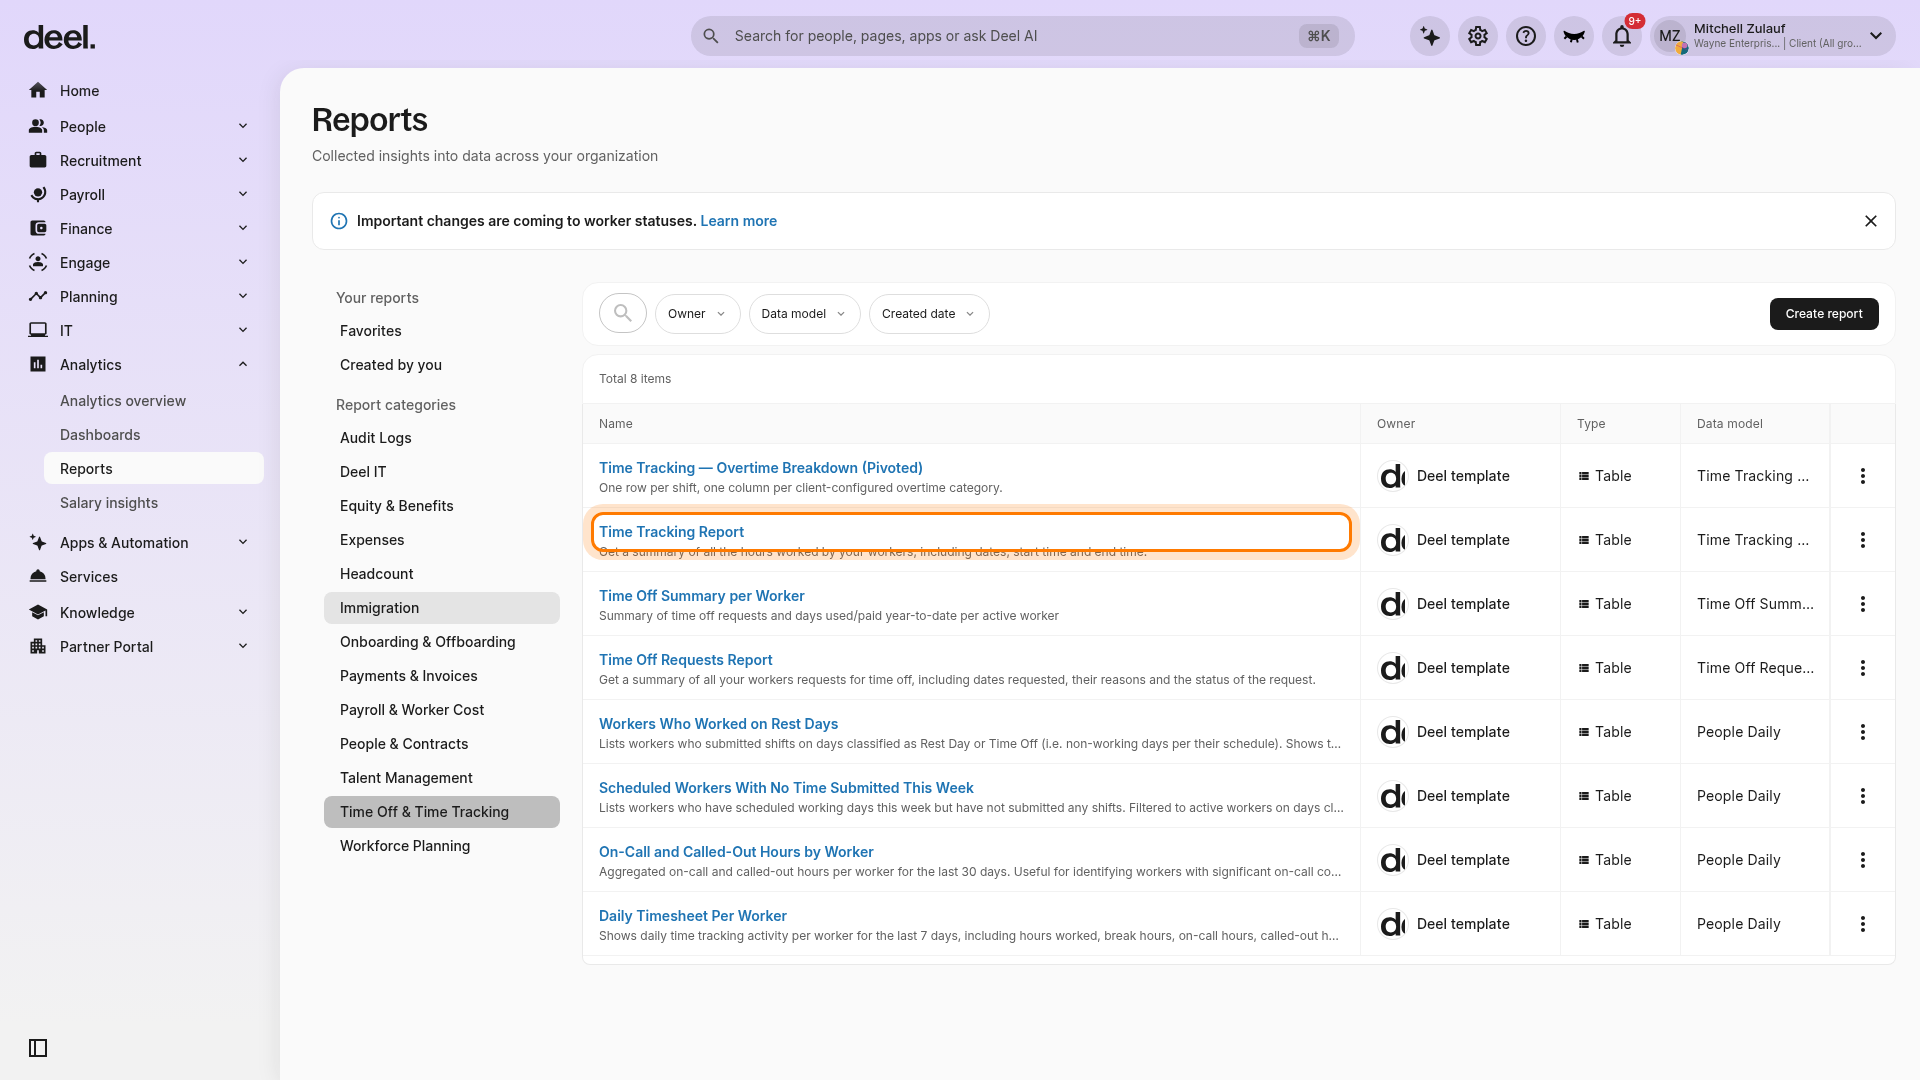Click the Name column header
The height and width of the screenshot is (1080, 1920).
point(615,424)
